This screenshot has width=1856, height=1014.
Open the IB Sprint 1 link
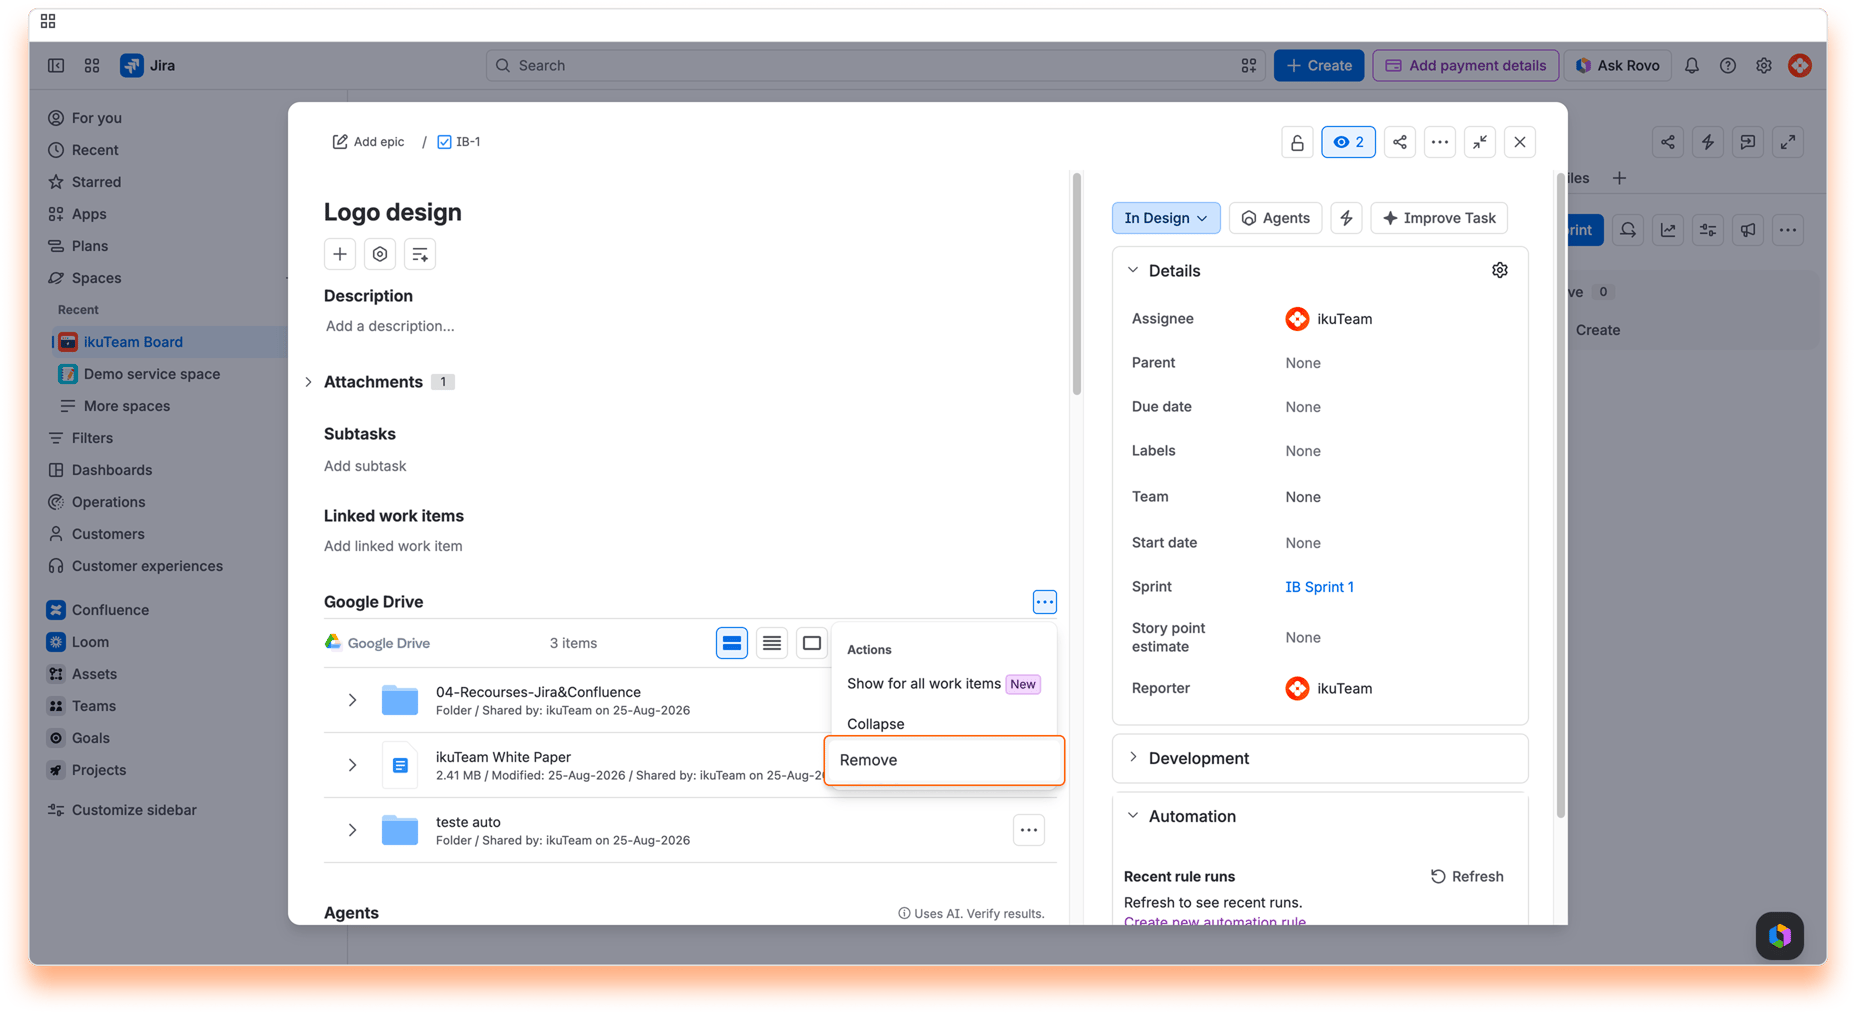click(1319, 587)
